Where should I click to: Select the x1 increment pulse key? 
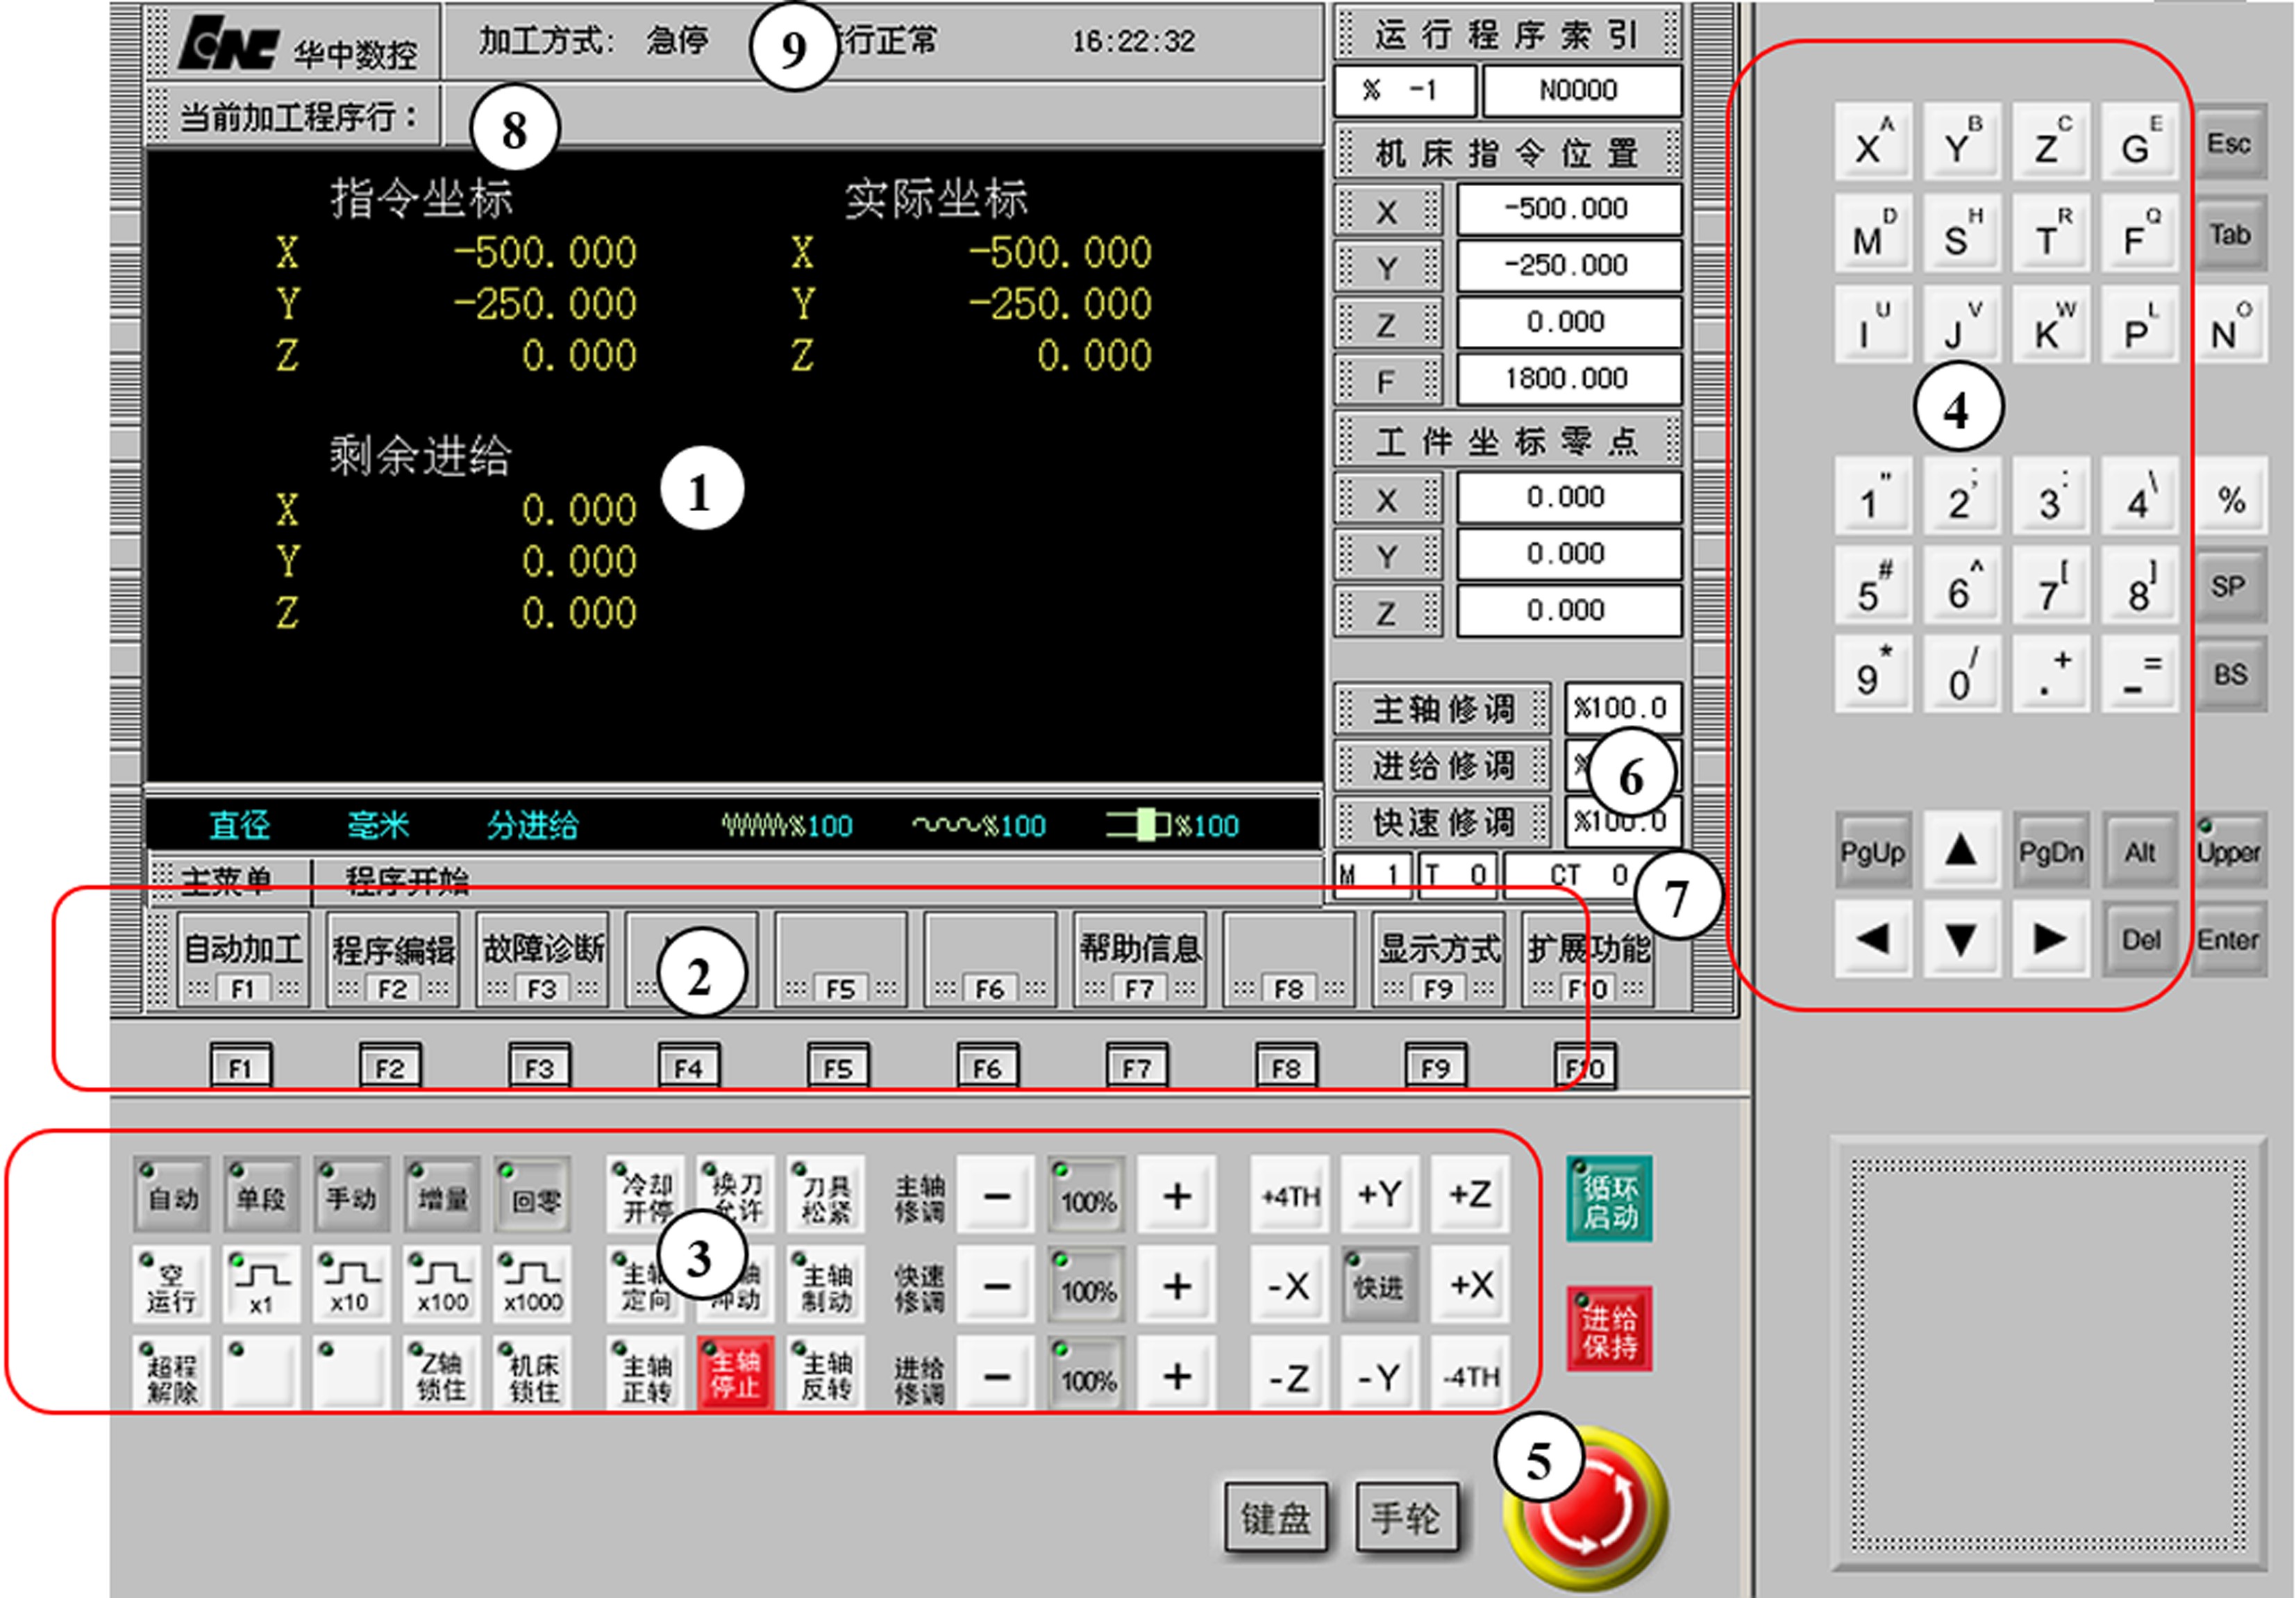(x=261, y=1284)
